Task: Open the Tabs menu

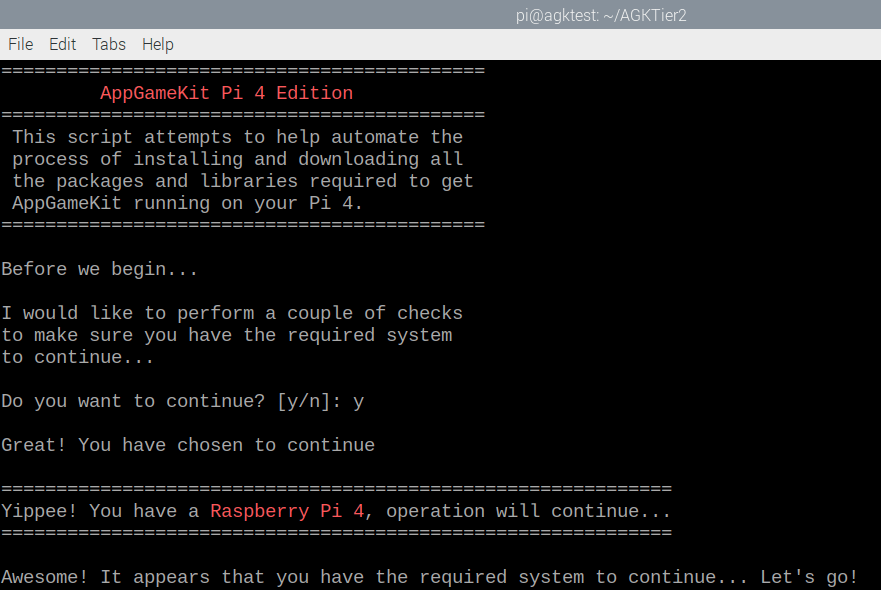Action: [x=109, y=44]
